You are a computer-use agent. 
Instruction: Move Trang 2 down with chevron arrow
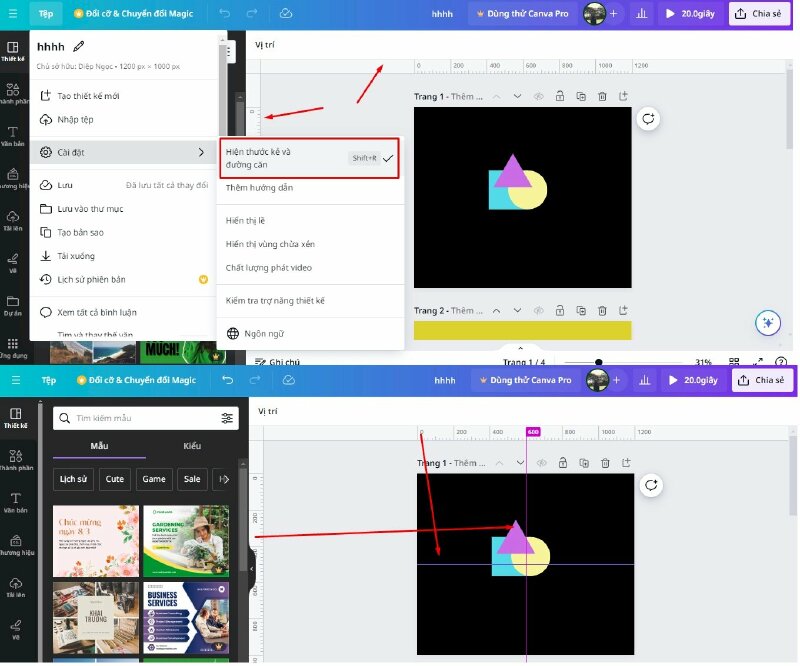pyautogui.click(x=517, y=311)
